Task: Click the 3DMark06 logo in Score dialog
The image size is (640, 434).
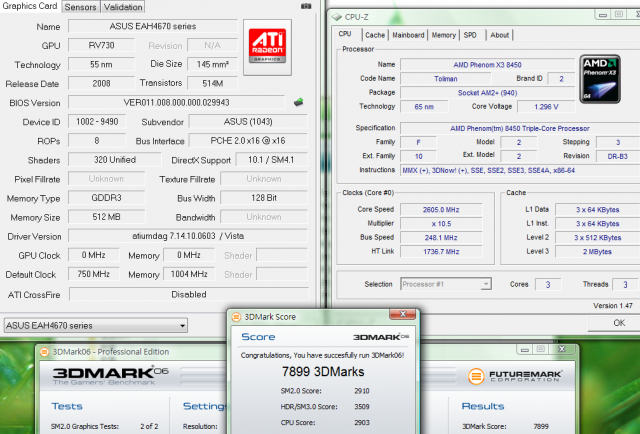Action: pyautogui.click(x=380, y=337)
